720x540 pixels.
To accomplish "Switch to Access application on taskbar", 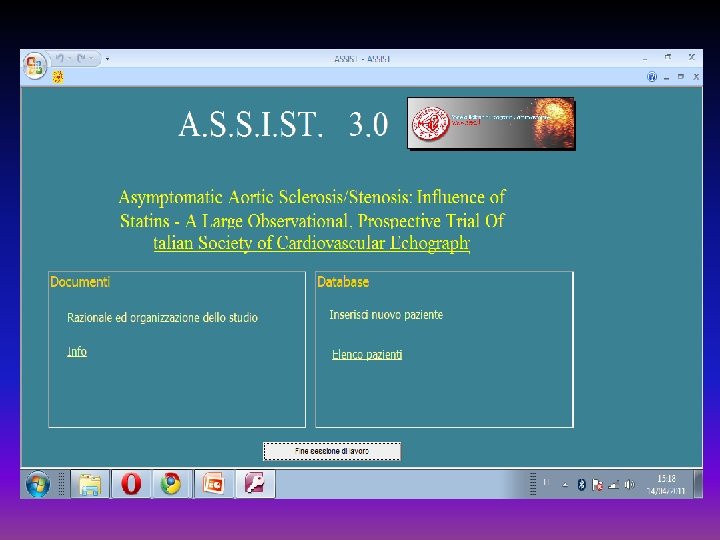I will 255,484.
